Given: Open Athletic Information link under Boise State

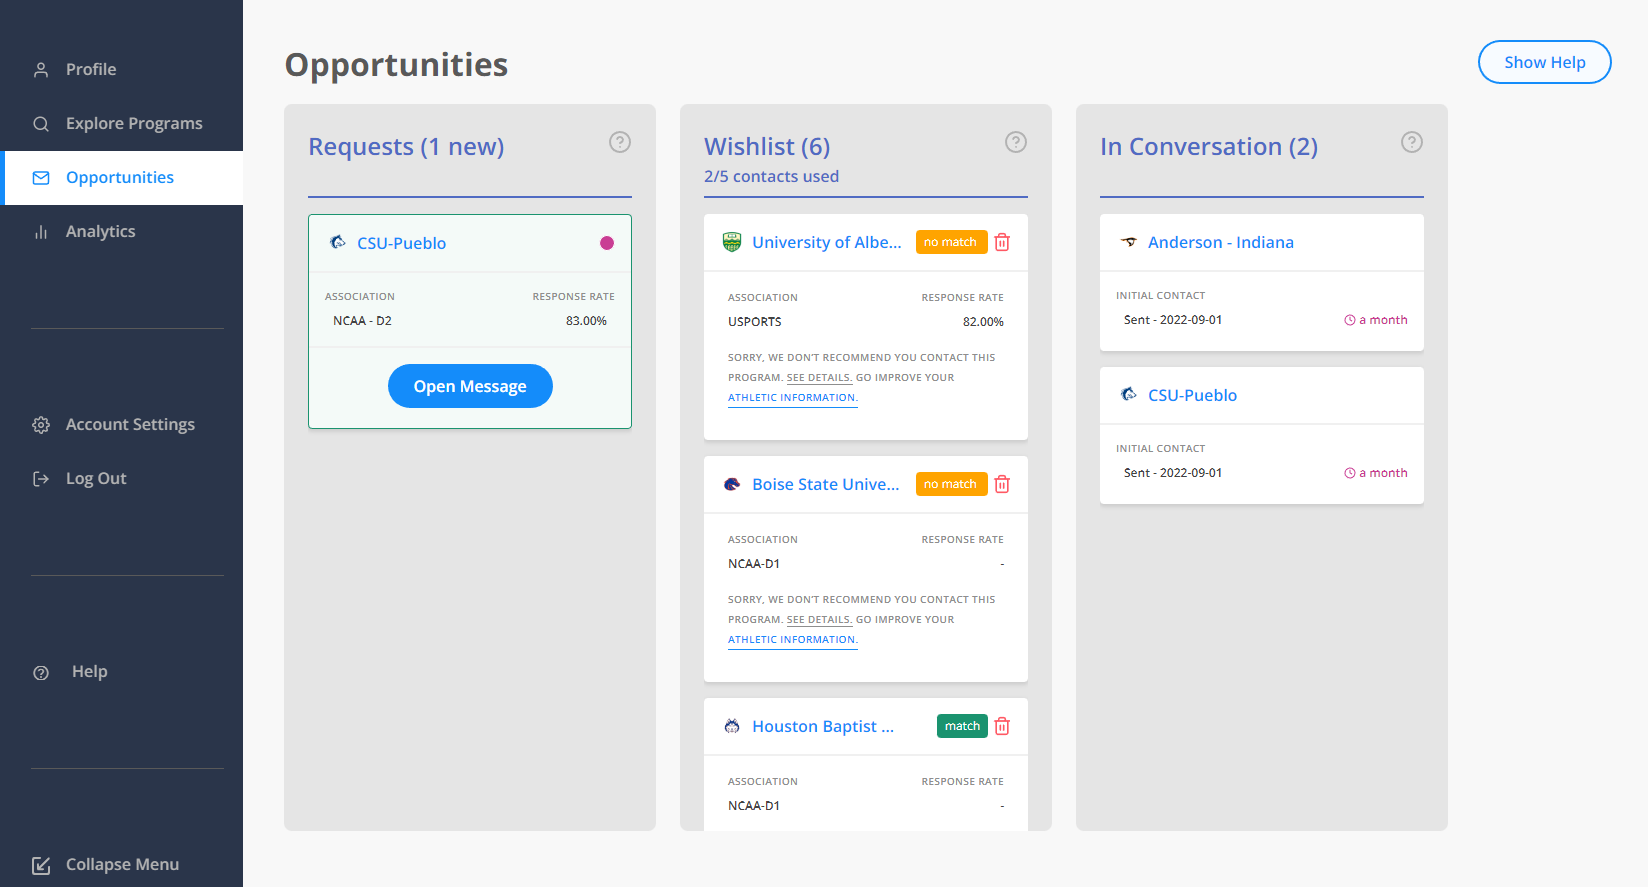Looking at the screenshot, I should click(792, 640).
